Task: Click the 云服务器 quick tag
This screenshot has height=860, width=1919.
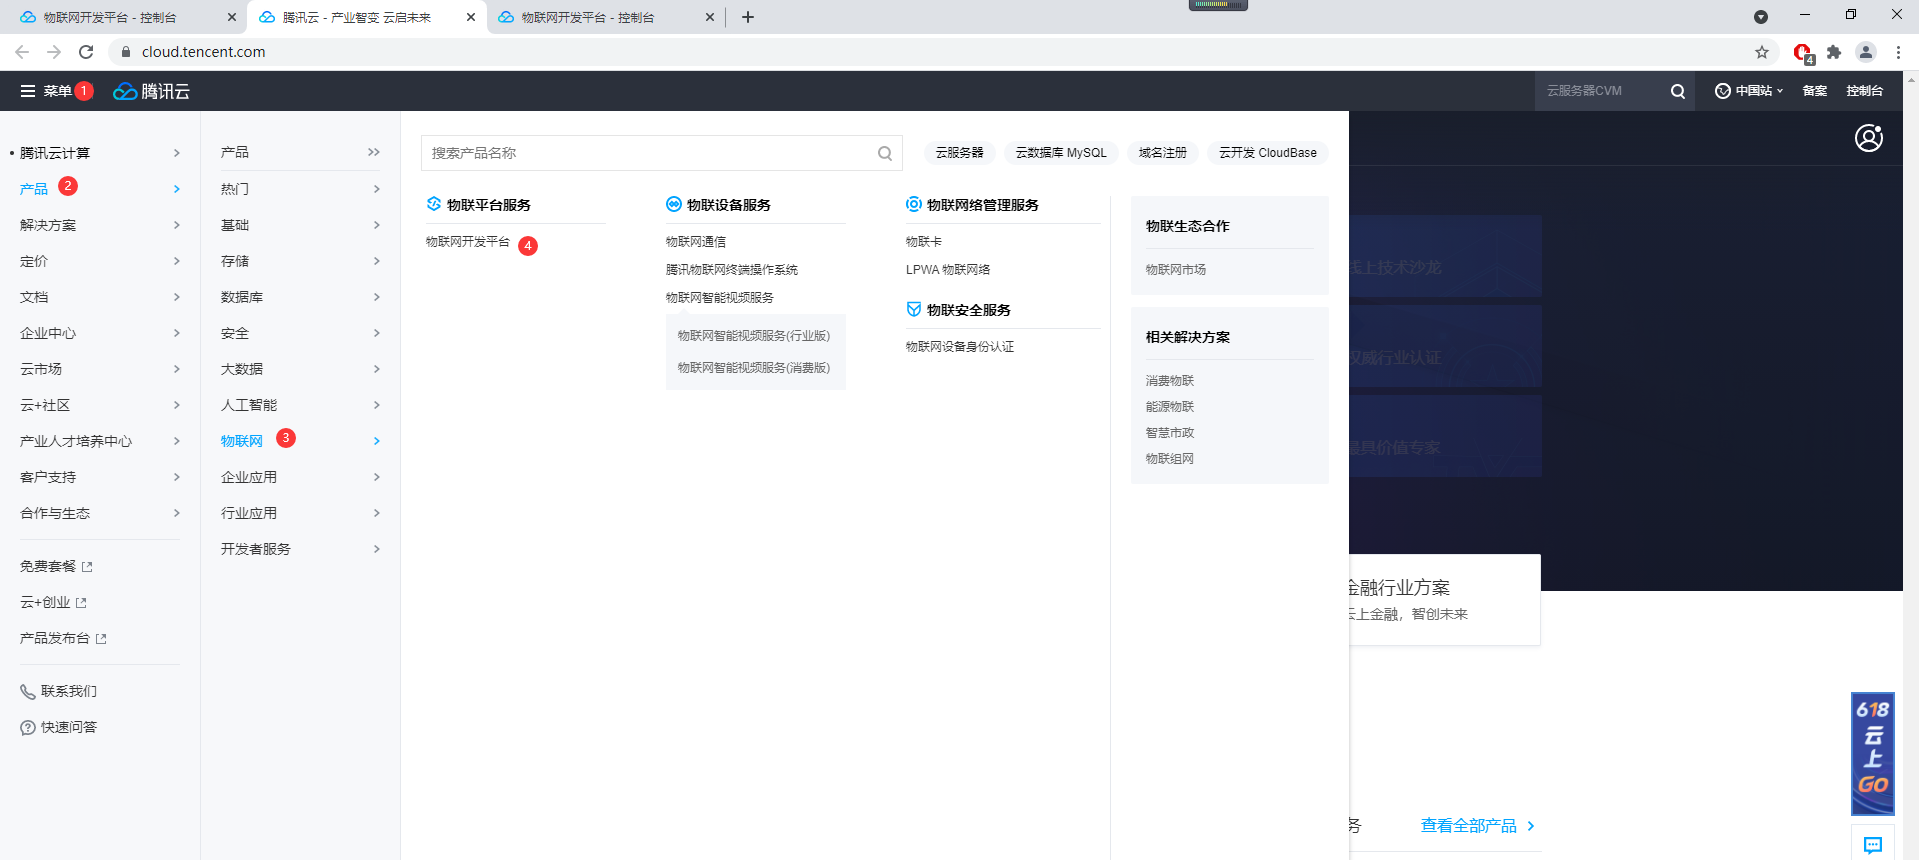Action: (960, 153)
